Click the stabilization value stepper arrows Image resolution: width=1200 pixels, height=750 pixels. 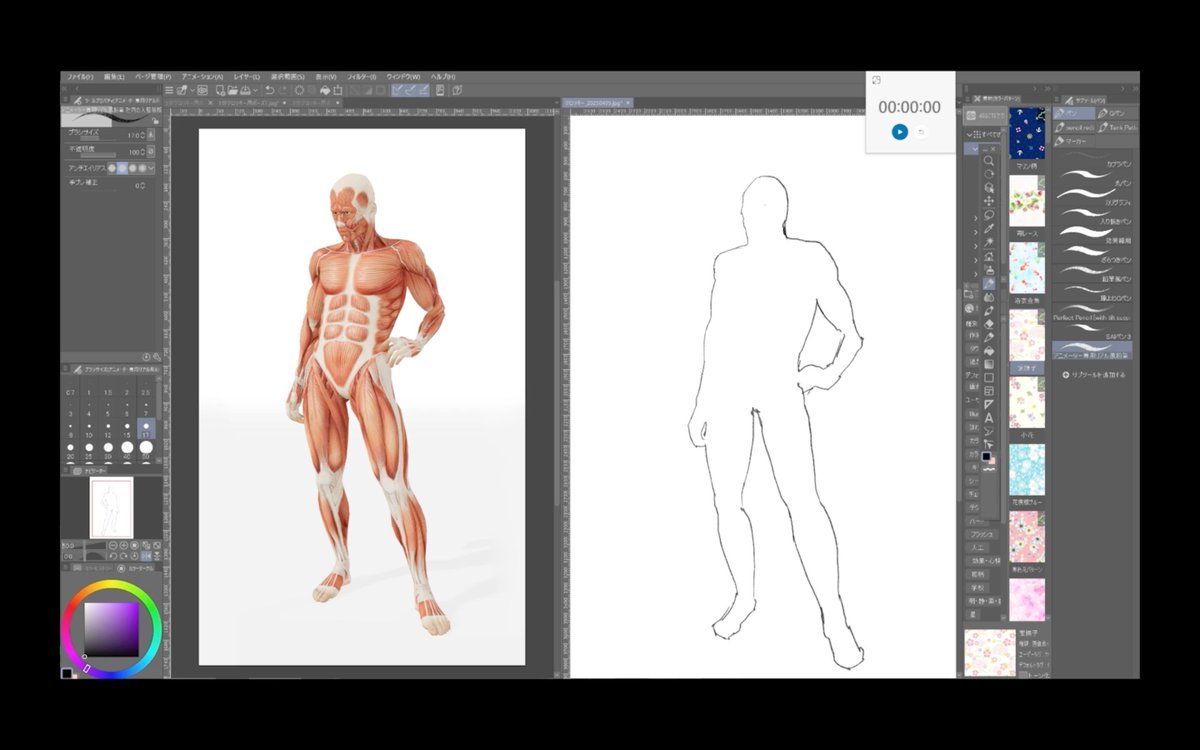(143, 186)
